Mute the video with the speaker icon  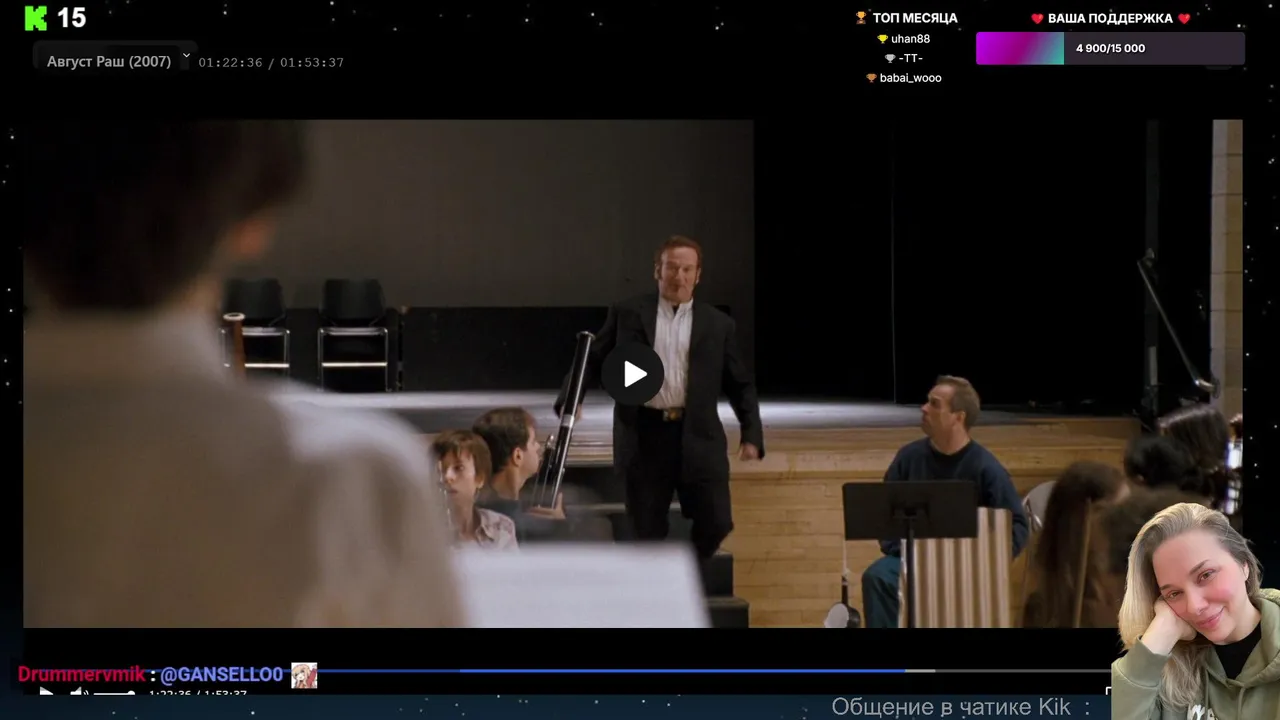(x=79, y=691)
